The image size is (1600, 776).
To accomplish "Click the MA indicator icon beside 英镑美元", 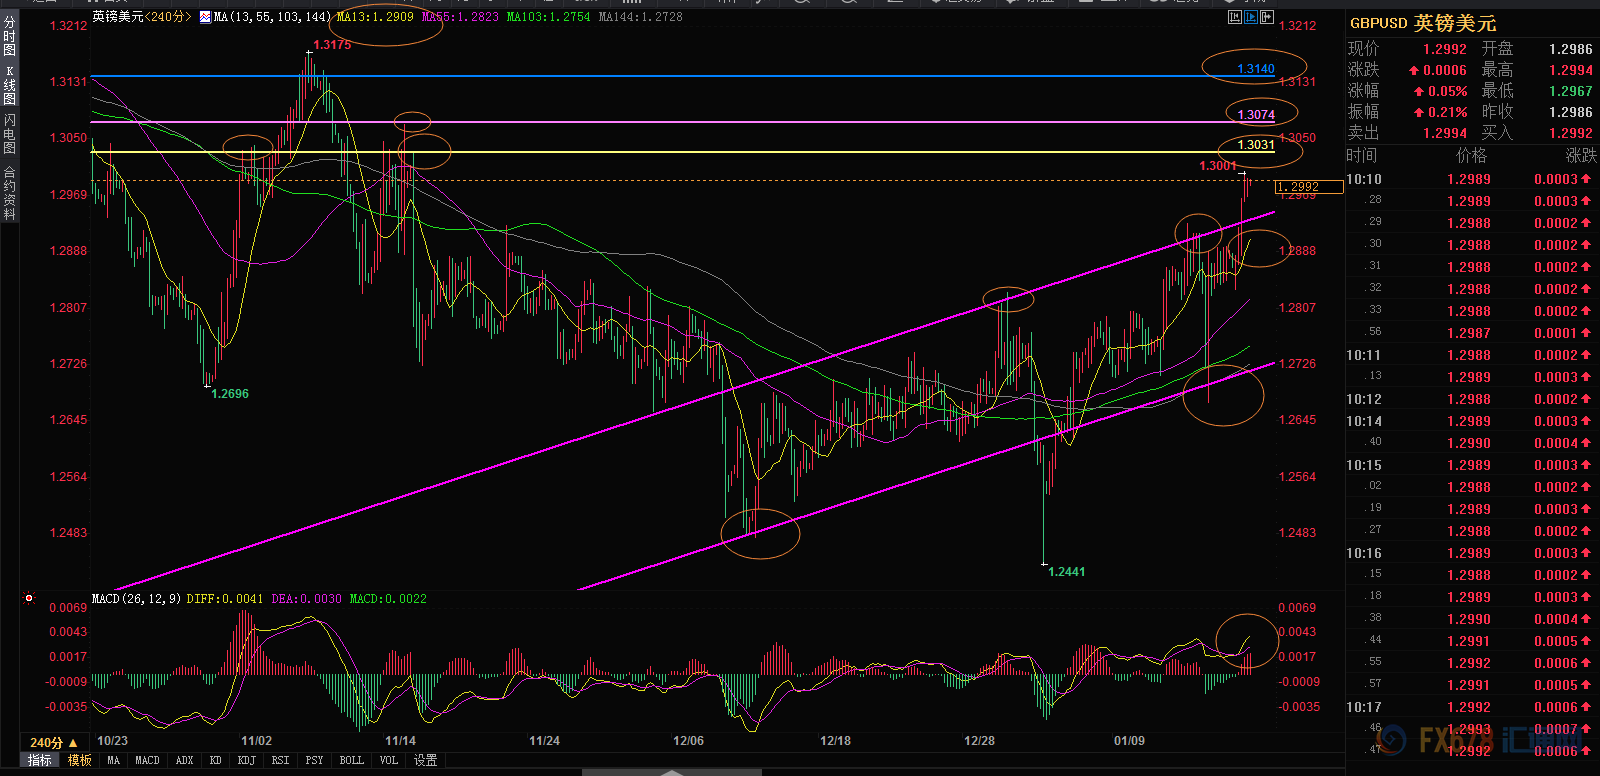I will [205, 17].
